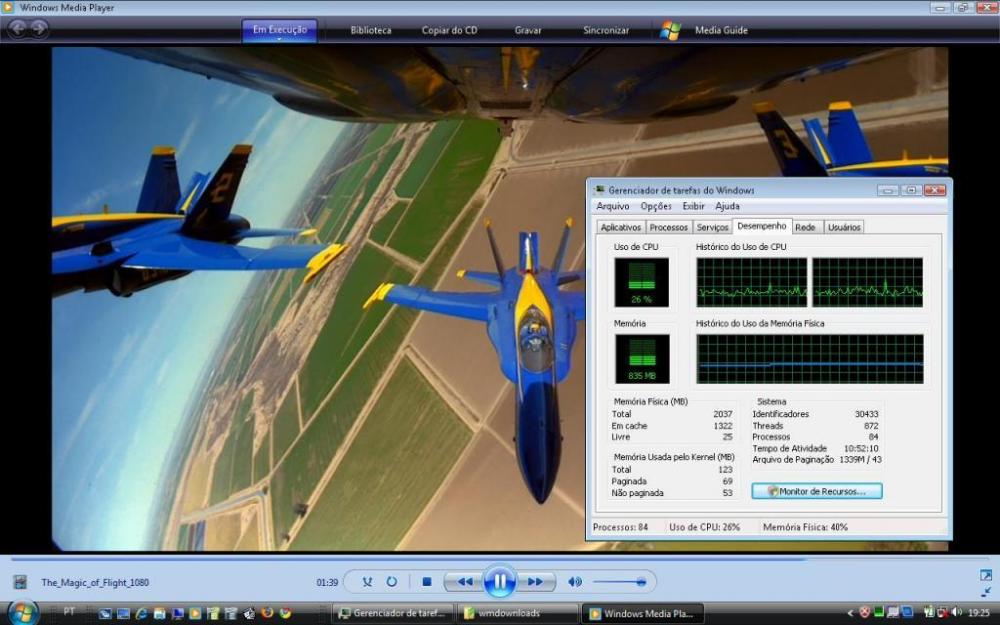Screen dimensions: 1000x625
Task: Skip to the previous track
Action: [x=464, y=581]
